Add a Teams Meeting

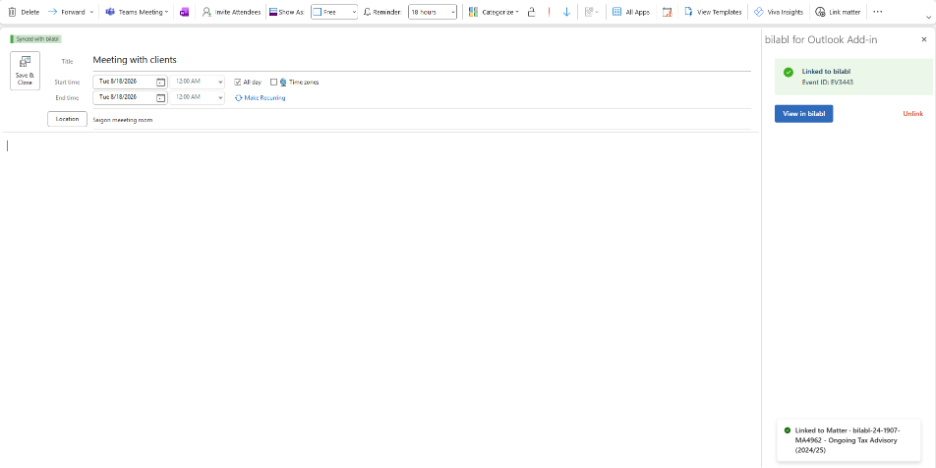pos(133,12)
